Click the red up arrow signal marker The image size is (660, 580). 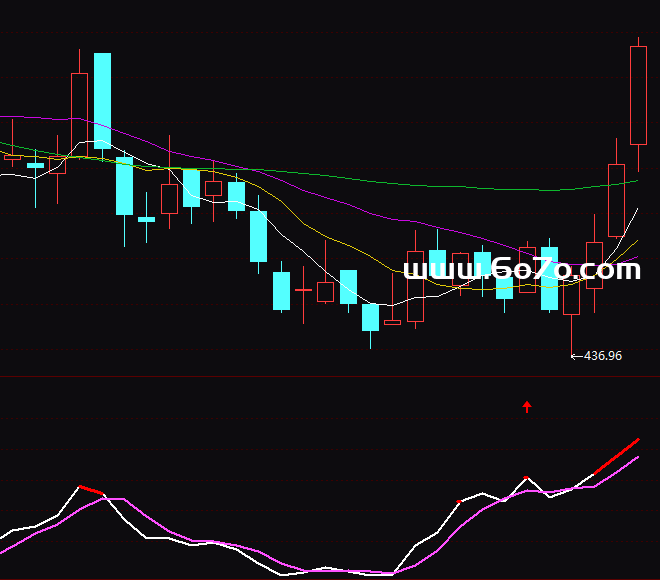click(527, 406)
